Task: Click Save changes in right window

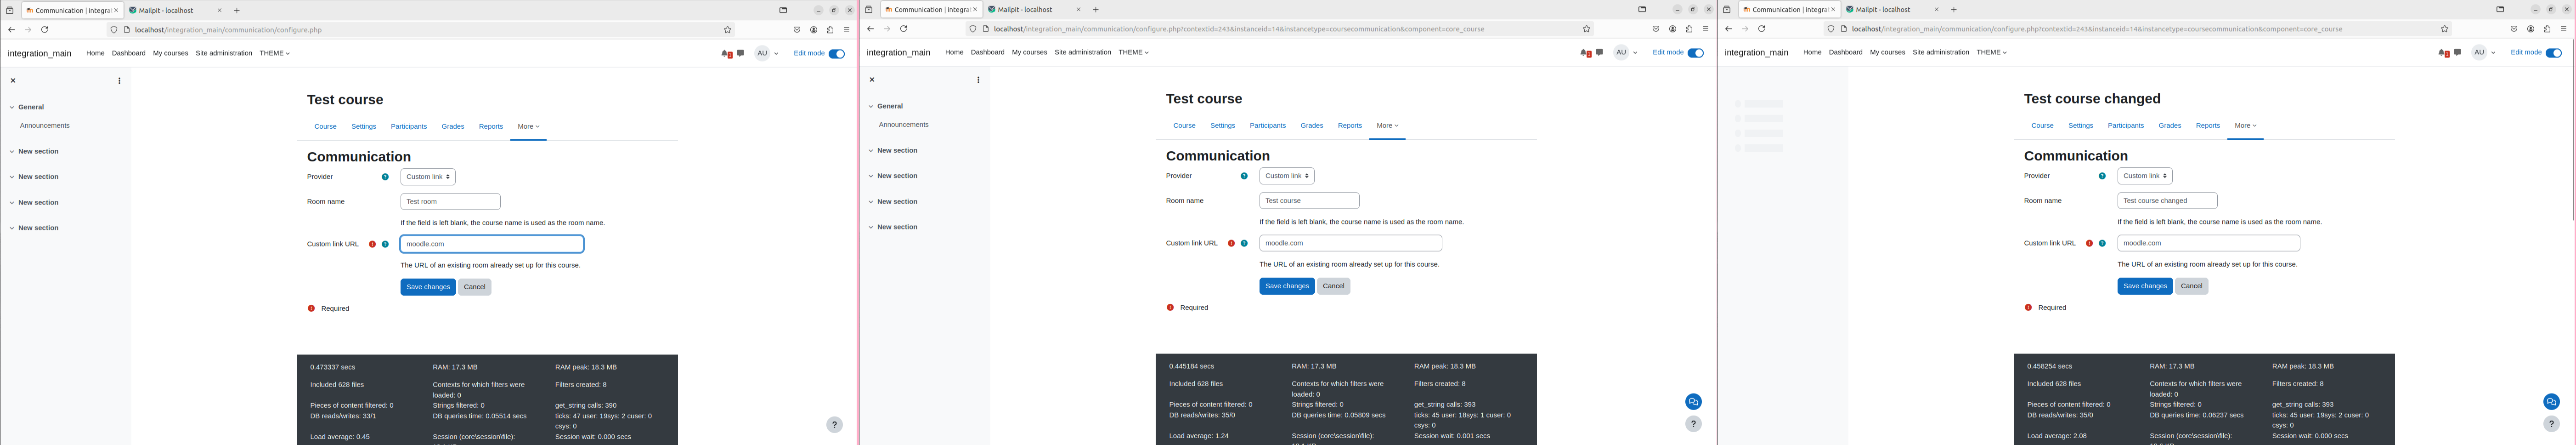Action: coord(2145,286)
